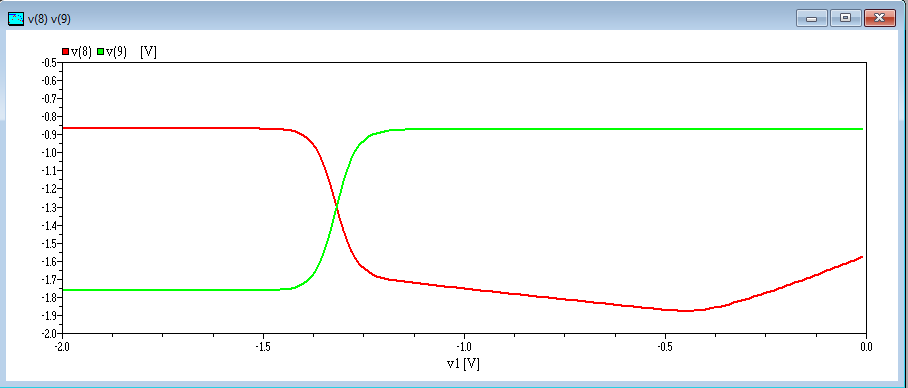Click the green v(9) legend swatch
The image size is (908, 388).
(x=101, y=52)
